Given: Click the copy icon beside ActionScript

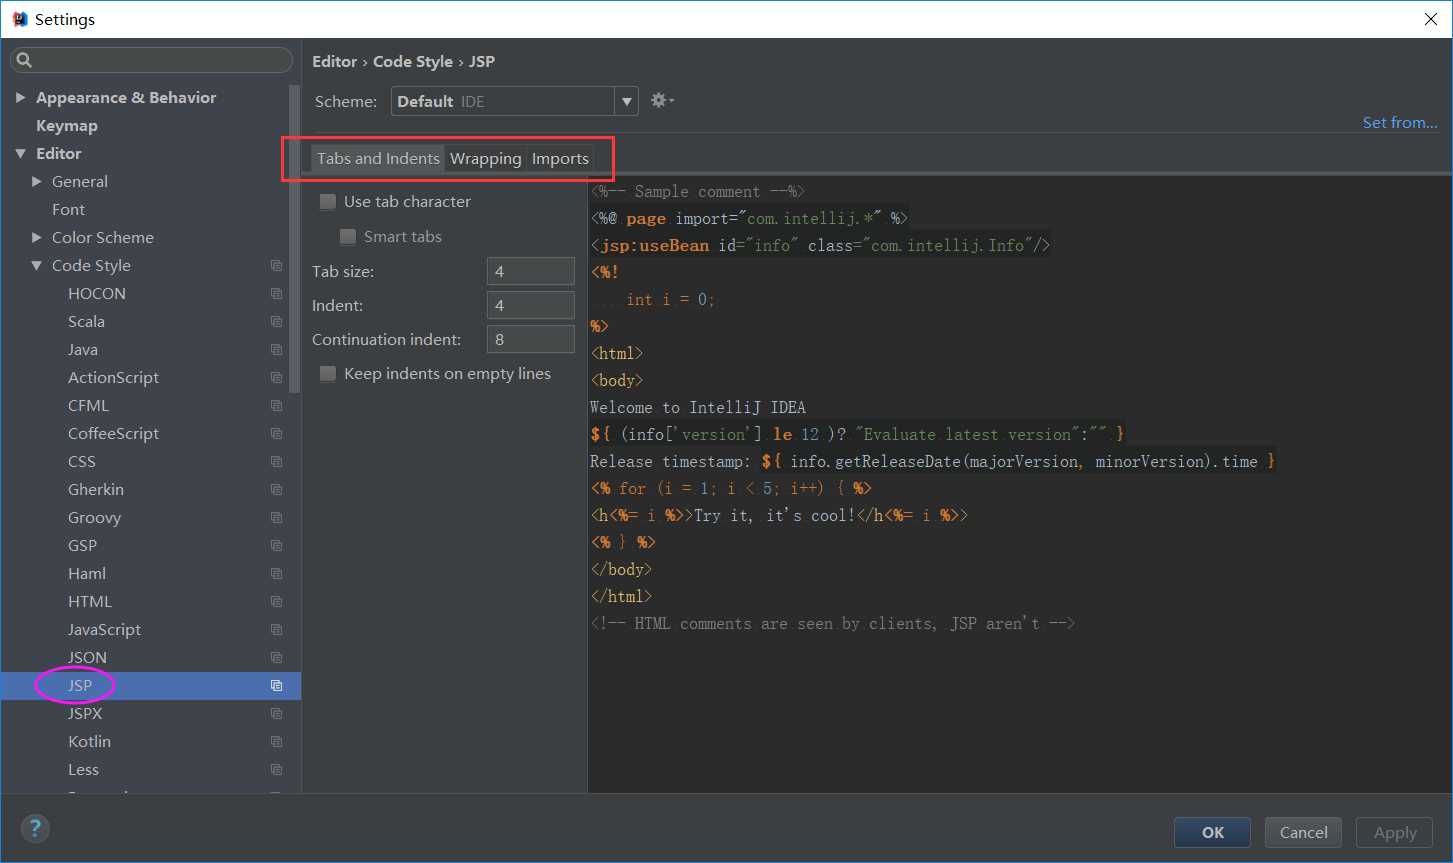Looking at the screenshot, I should coord(277,378).
